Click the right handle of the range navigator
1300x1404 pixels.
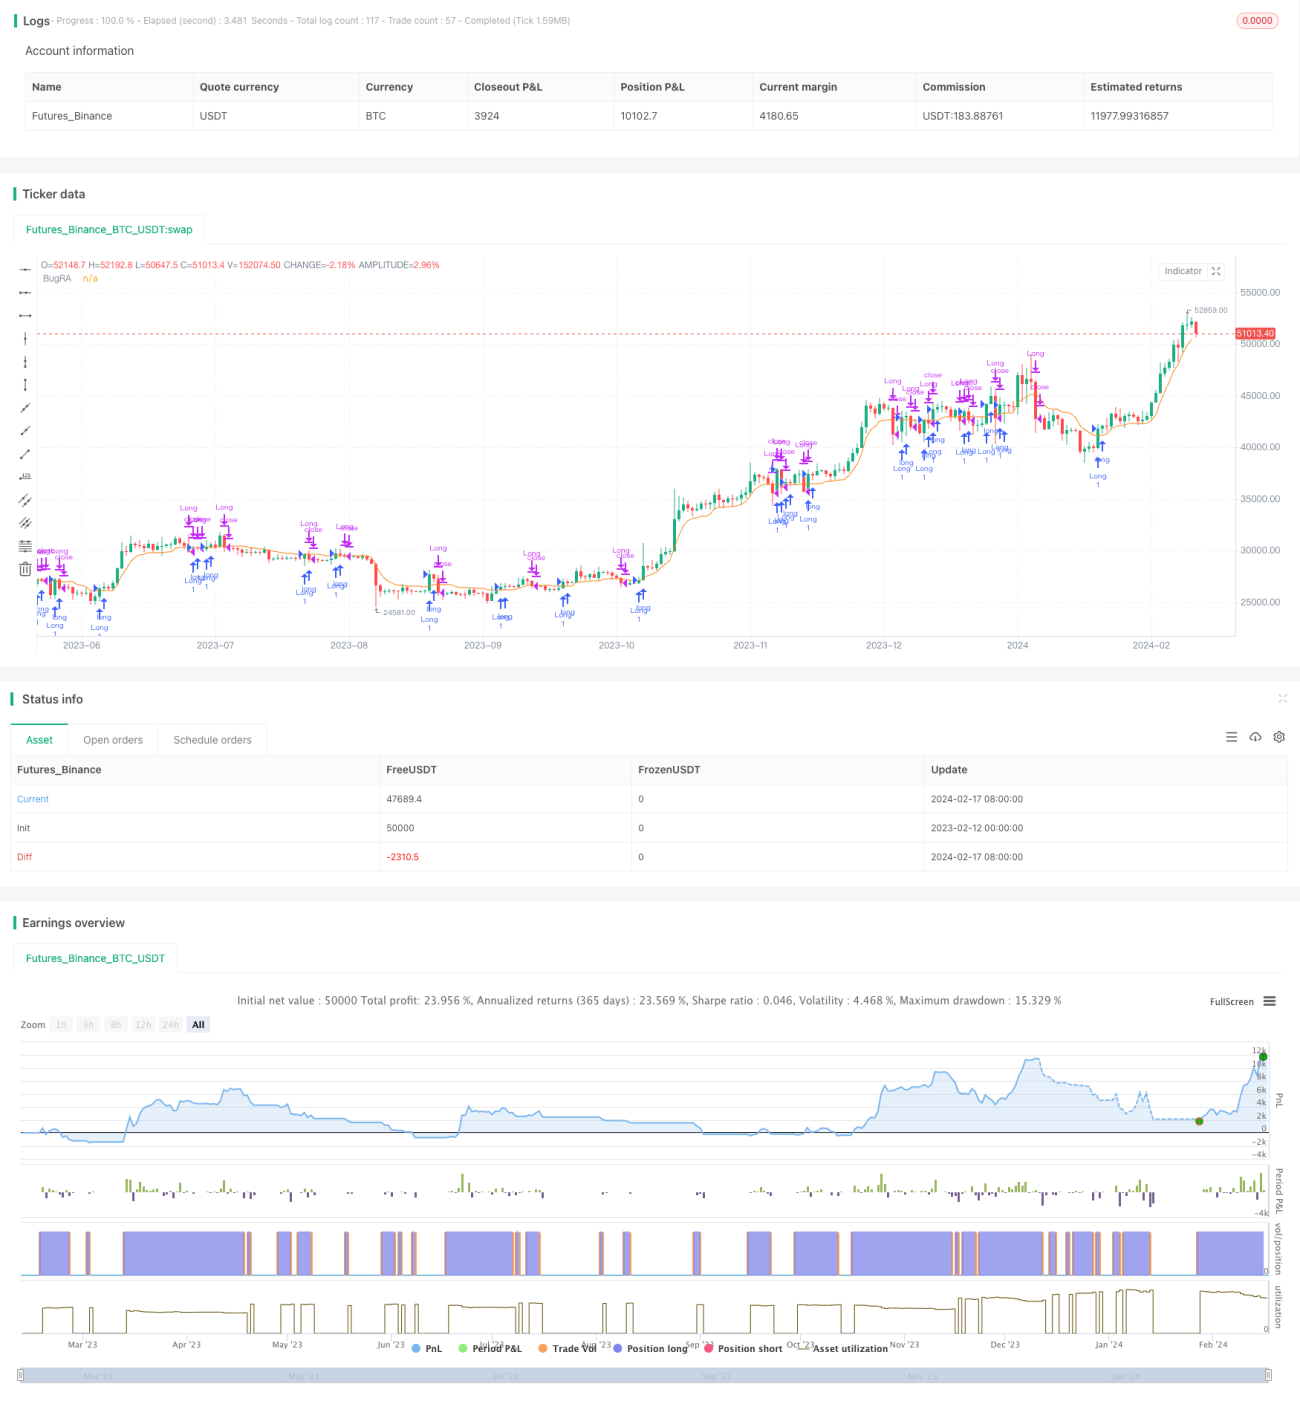click(1268, 1375)
